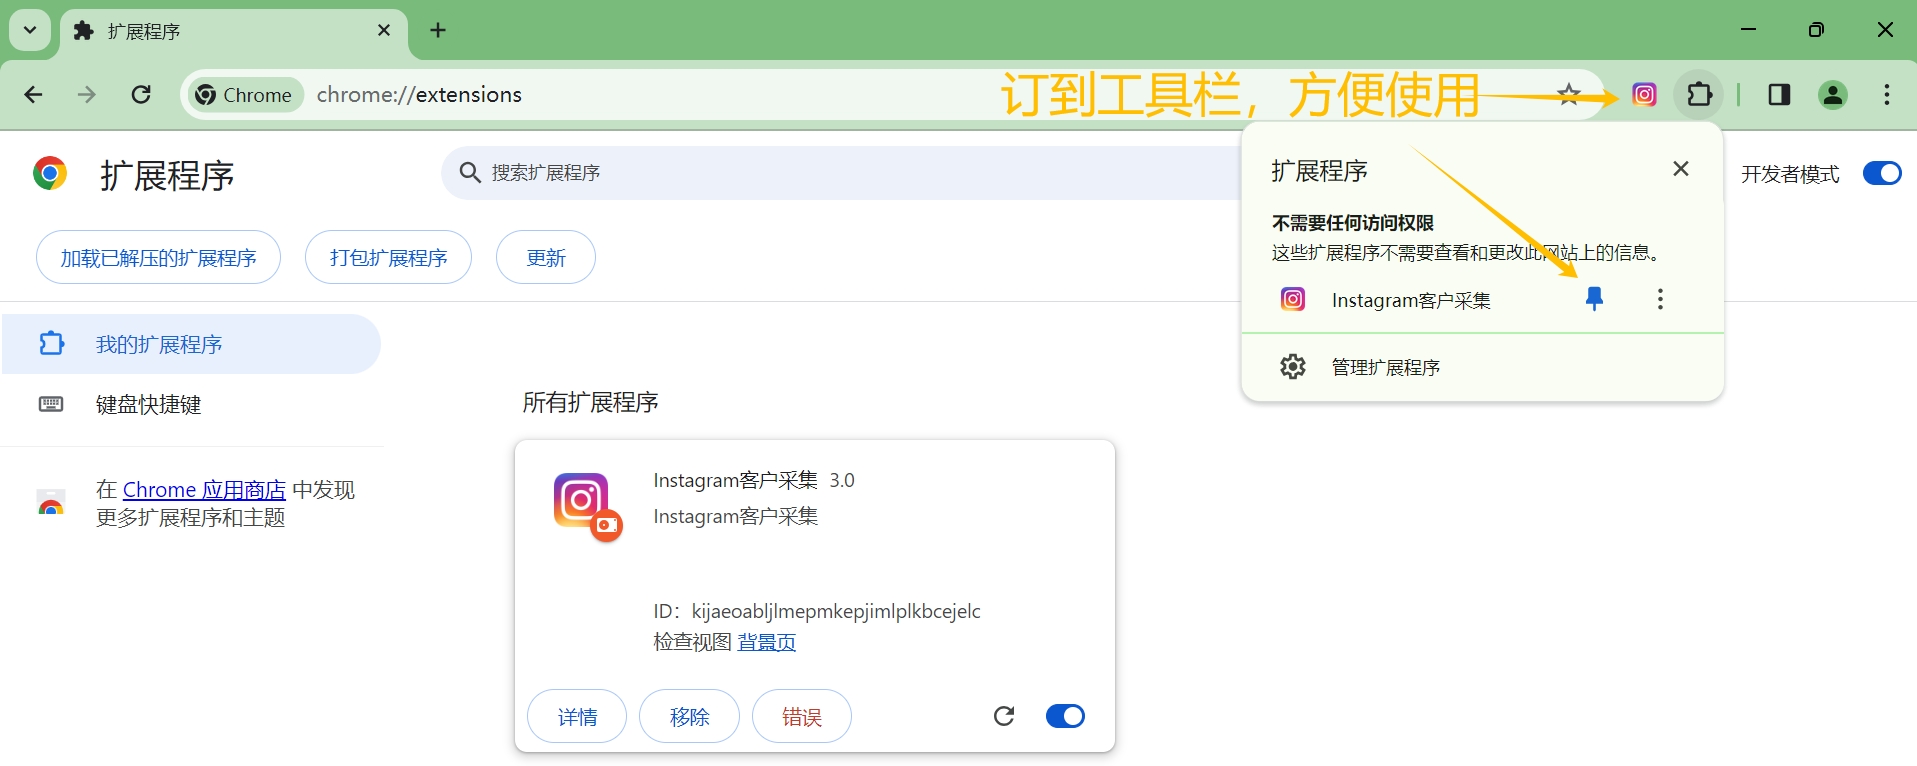Click the Chrome logo beside 扩展程序 title

[x=50, y=174]
